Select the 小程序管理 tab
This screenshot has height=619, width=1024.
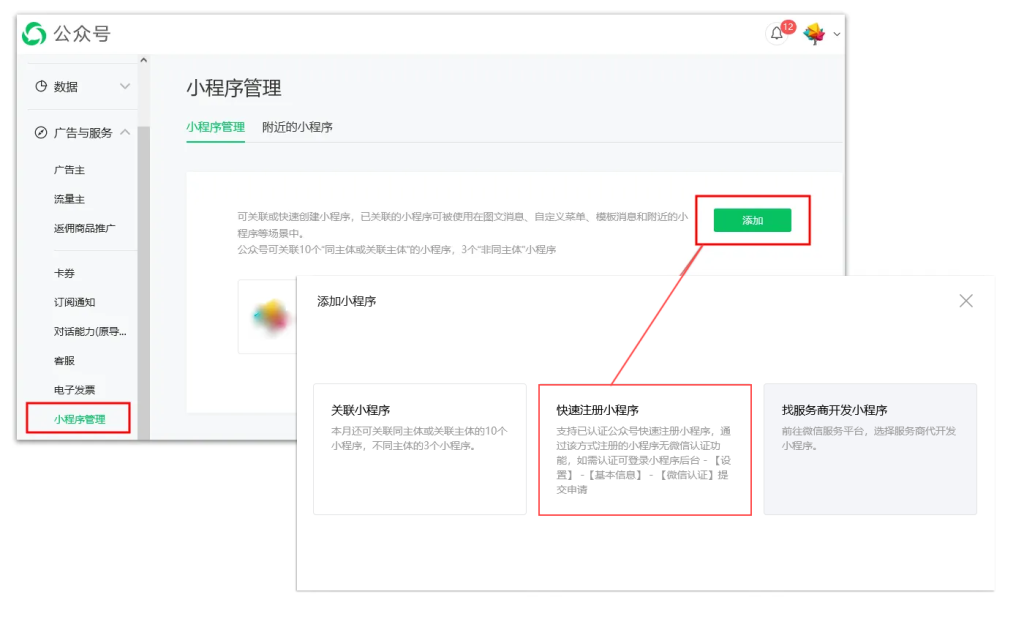pos(215,127)
